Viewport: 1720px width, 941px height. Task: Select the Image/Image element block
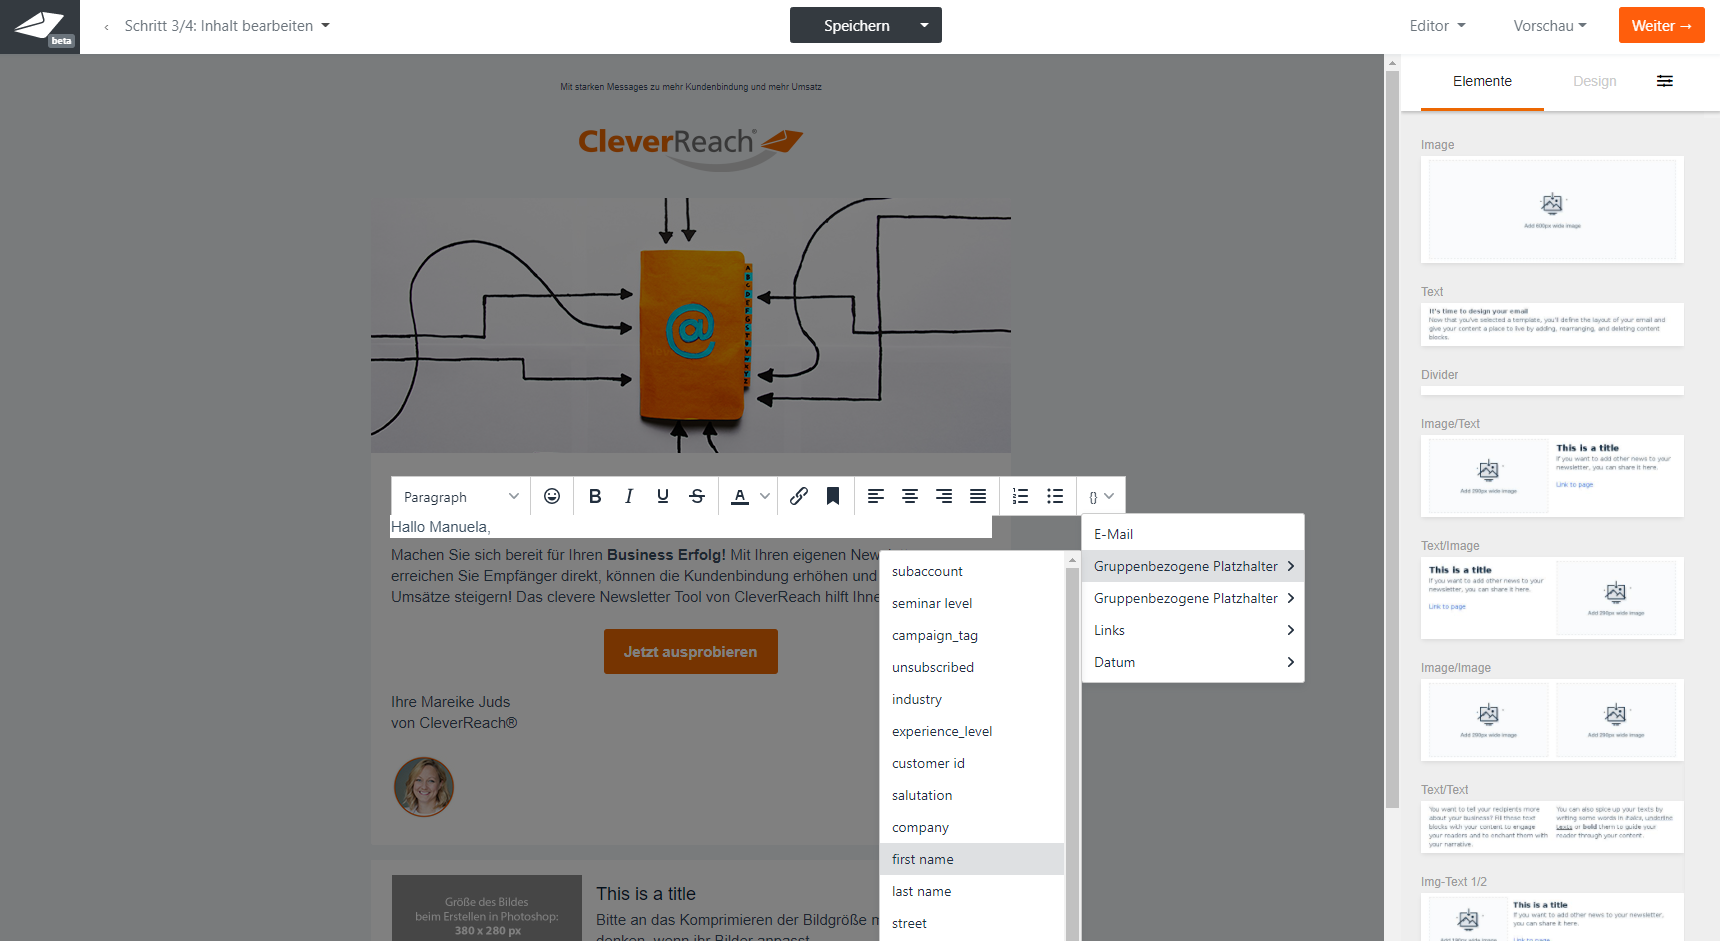[x=1552, y=720]
